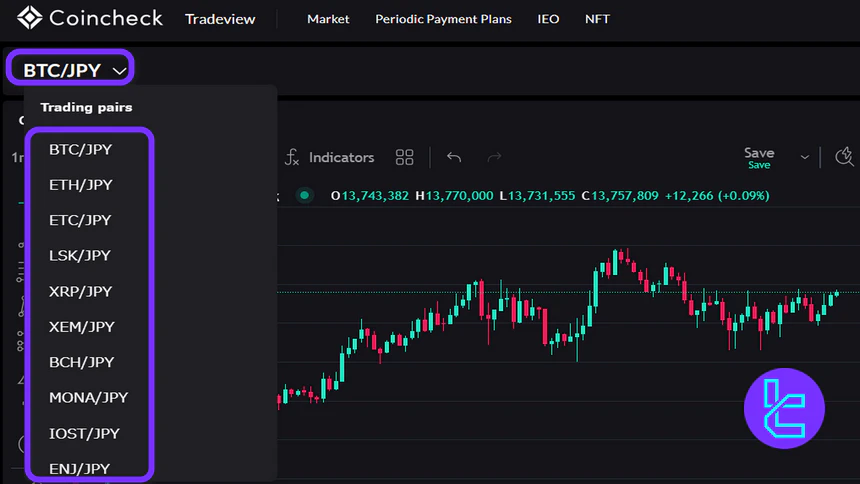Viewport: 860px width, 484px height.
Task: Click the high price value 13,770,000
Action: point(459,196)
